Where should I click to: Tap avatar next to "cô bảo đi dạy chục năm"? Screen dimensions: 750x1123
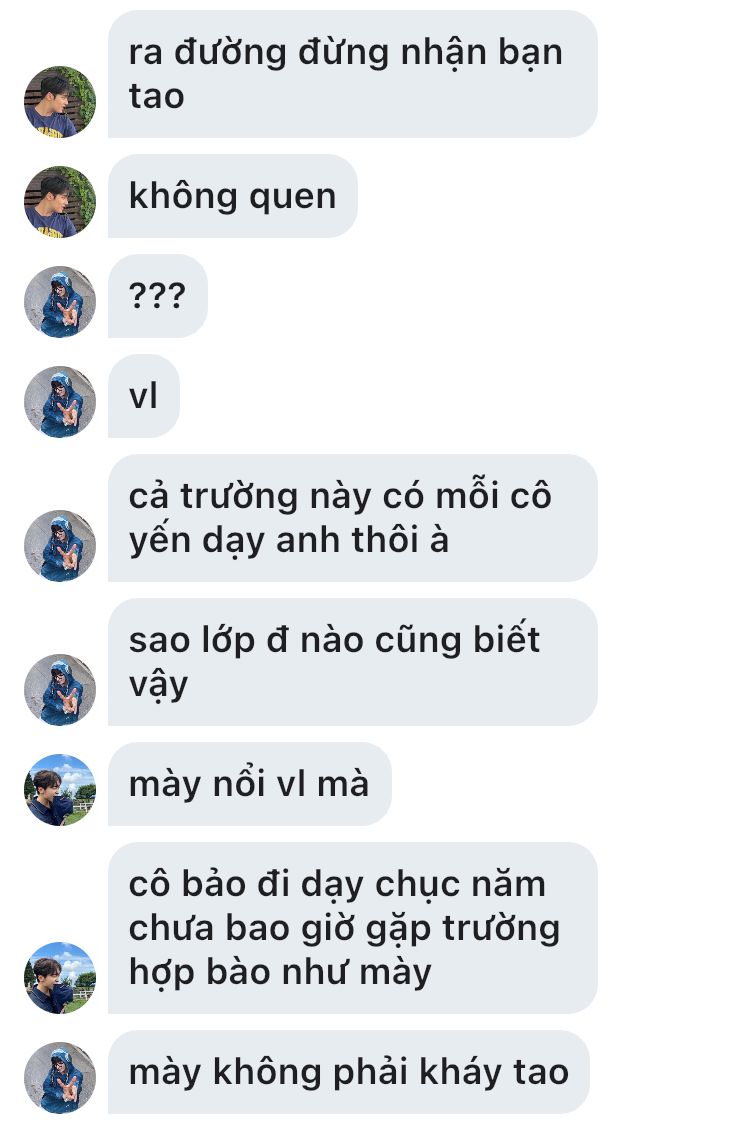coord(59,978)
